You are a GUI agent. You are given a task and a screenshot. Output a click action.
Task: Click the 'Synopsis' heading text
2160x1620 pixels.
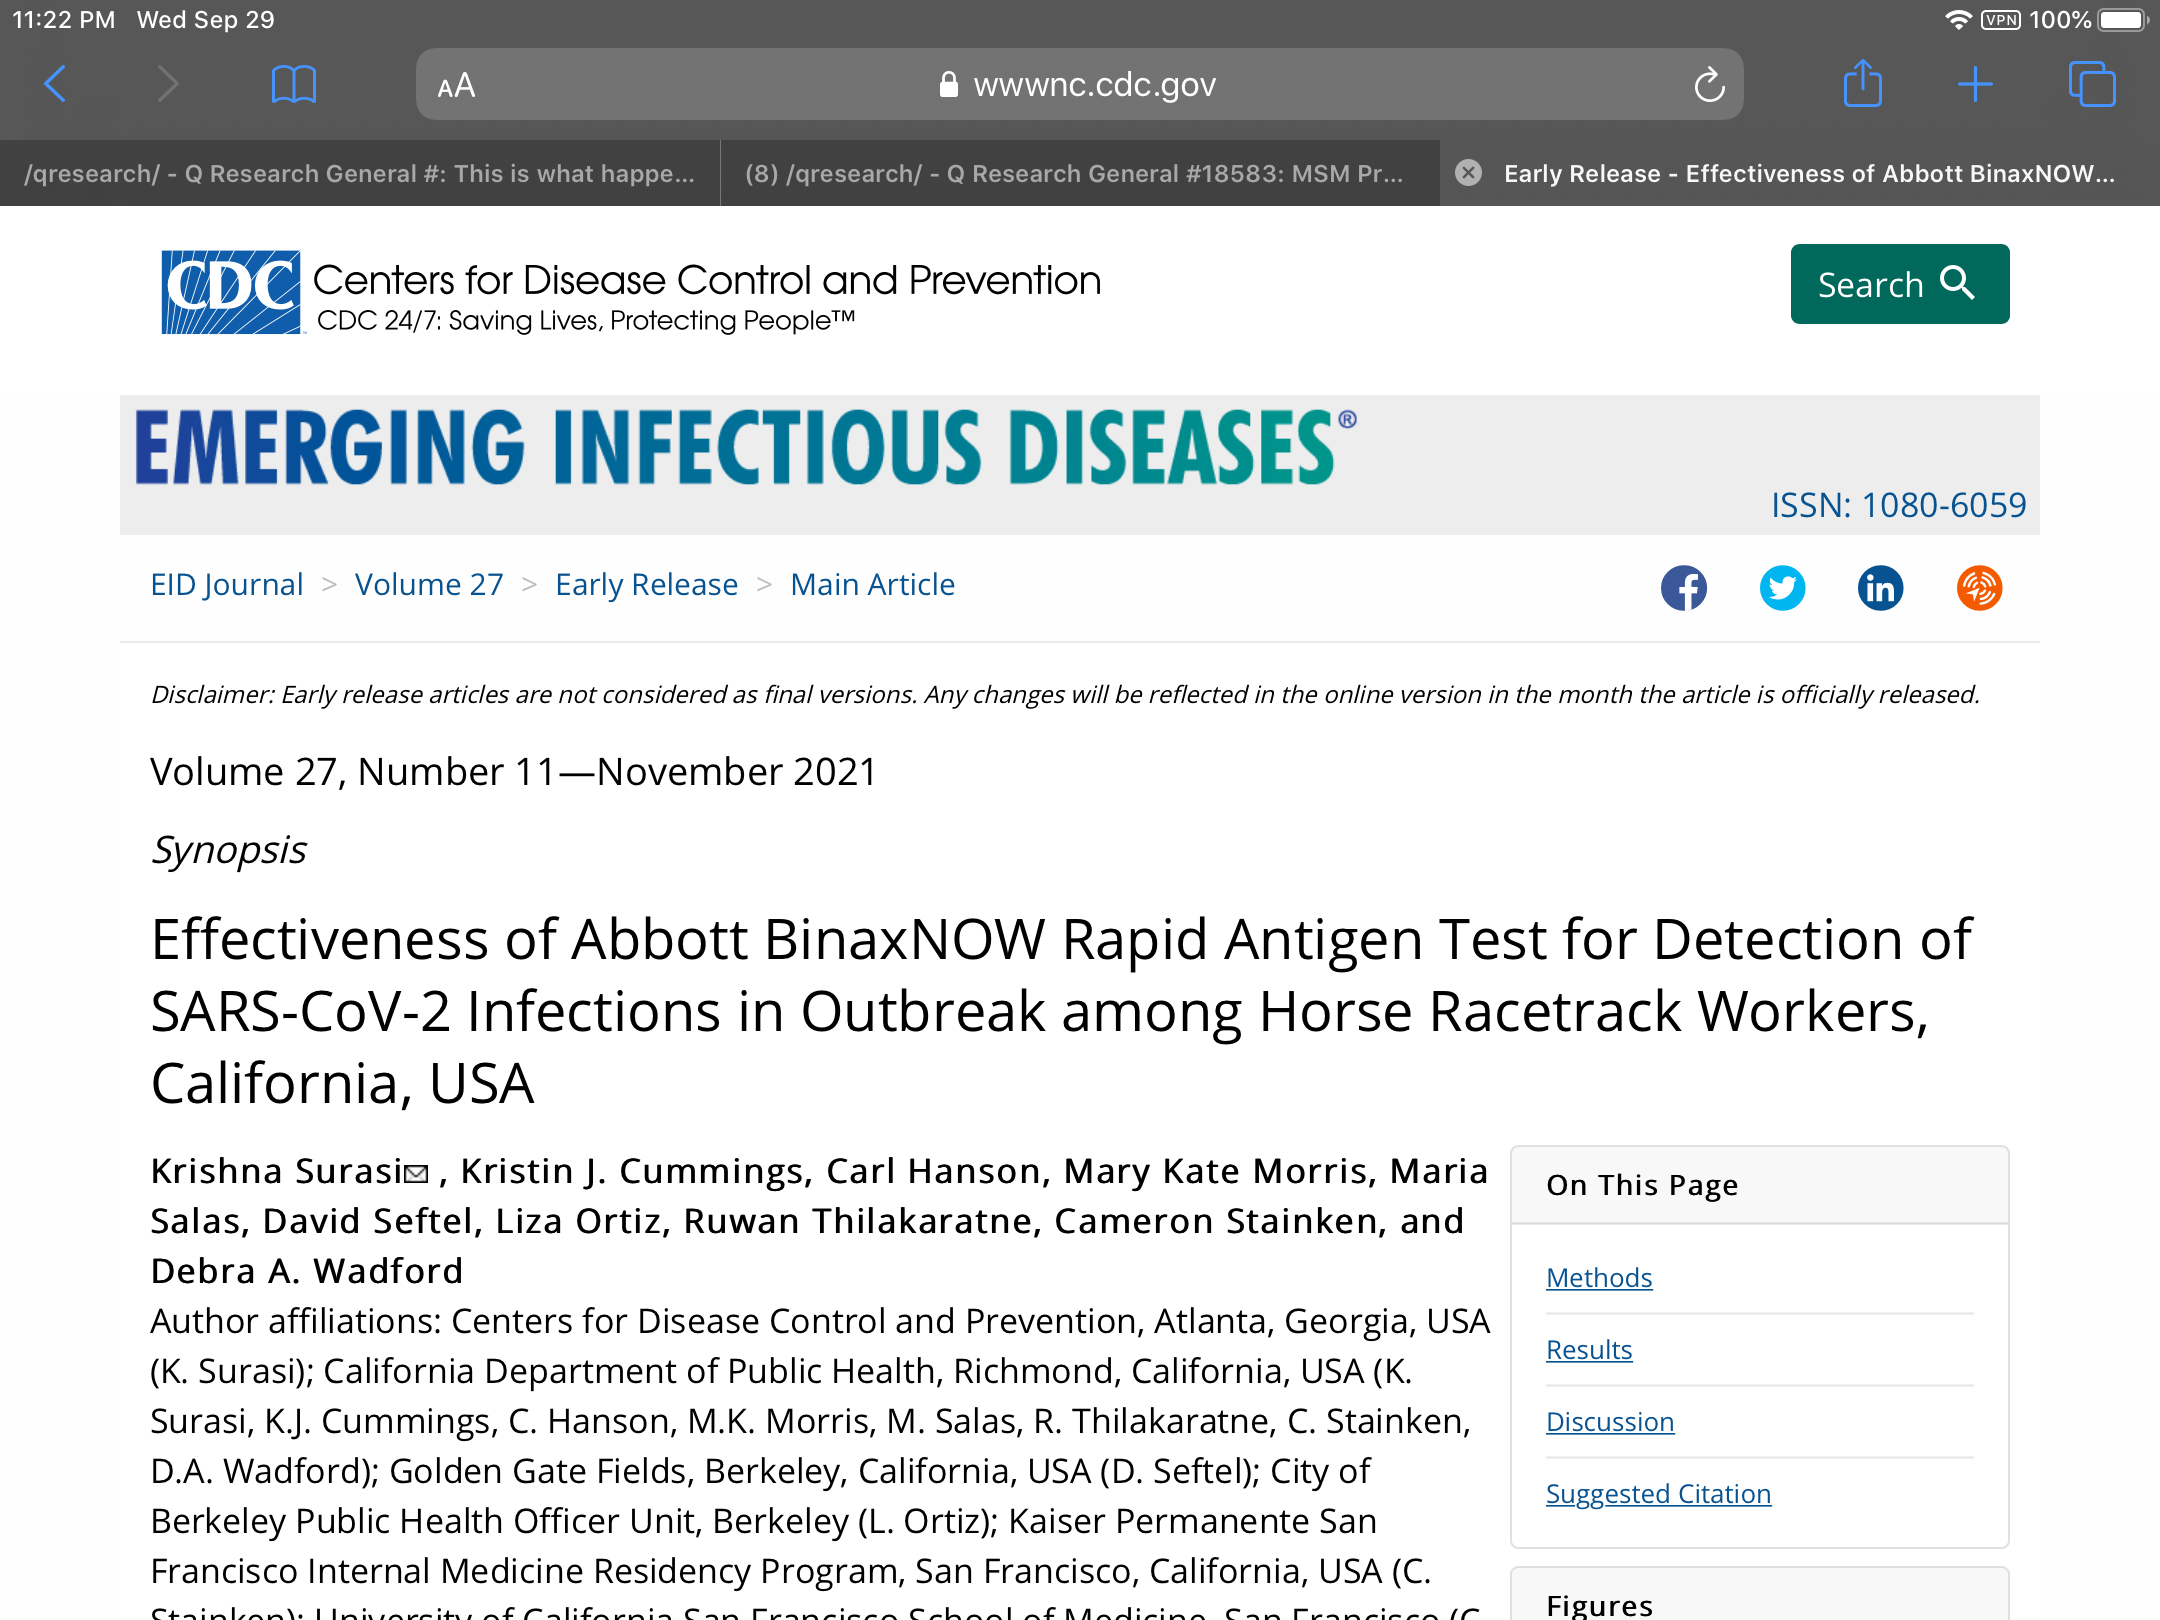228,850
